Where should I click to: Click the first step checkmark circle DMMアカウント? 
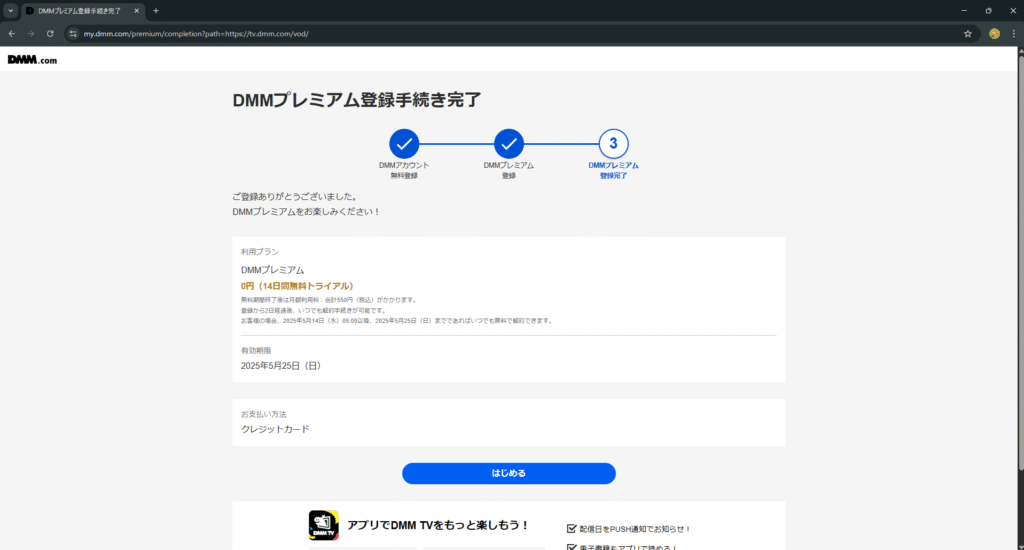tap(404, 144)
